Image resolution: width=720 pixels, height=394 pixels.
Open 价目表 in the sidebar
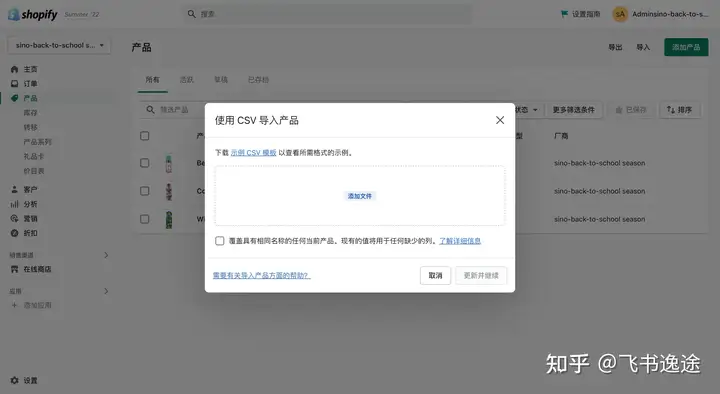(x=34, y=171)
